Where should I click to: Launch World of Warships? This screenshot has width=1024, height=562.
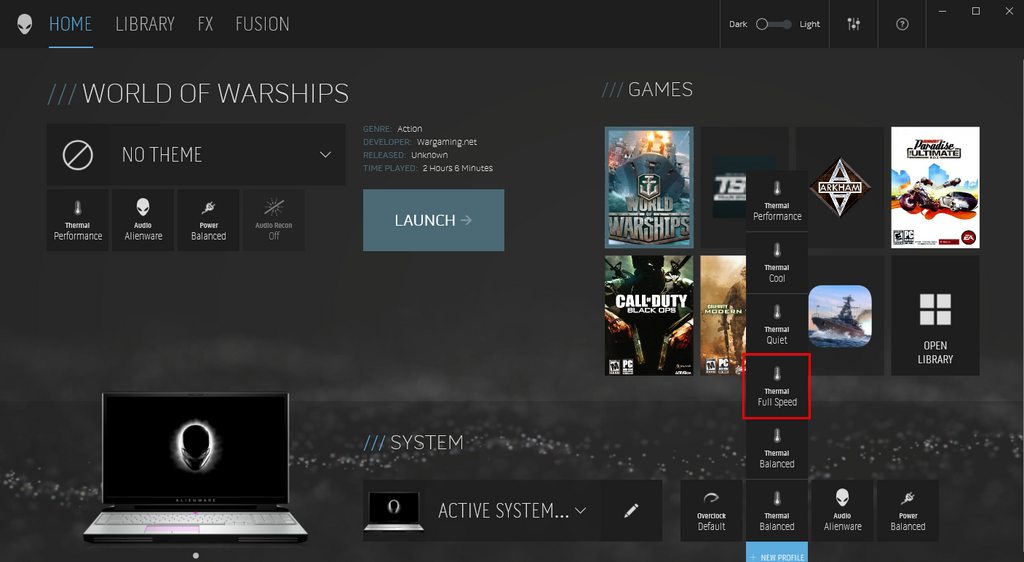[x=434, y=220]
